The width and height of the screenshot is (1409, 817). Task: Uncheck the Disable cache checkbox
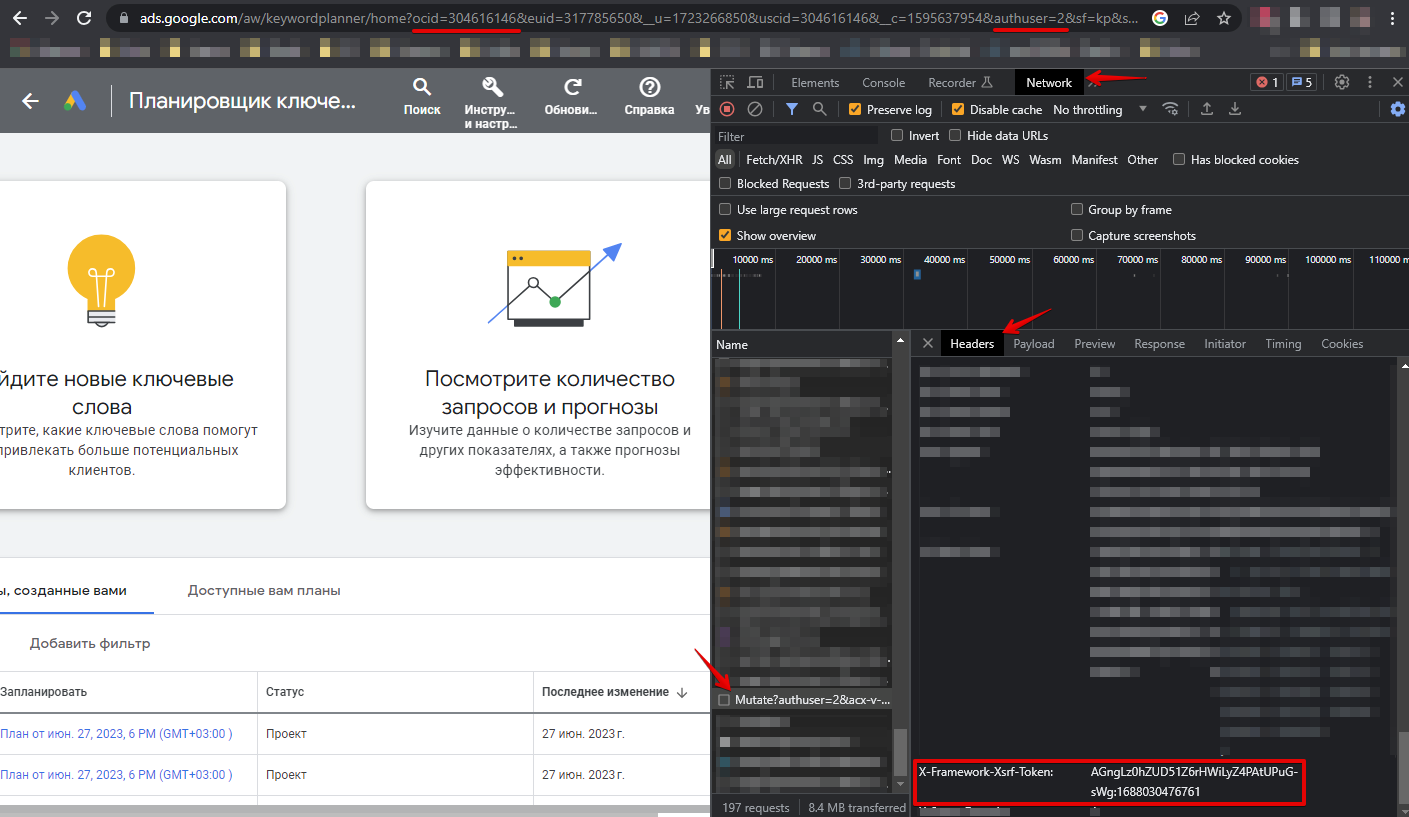pos(958,110)
